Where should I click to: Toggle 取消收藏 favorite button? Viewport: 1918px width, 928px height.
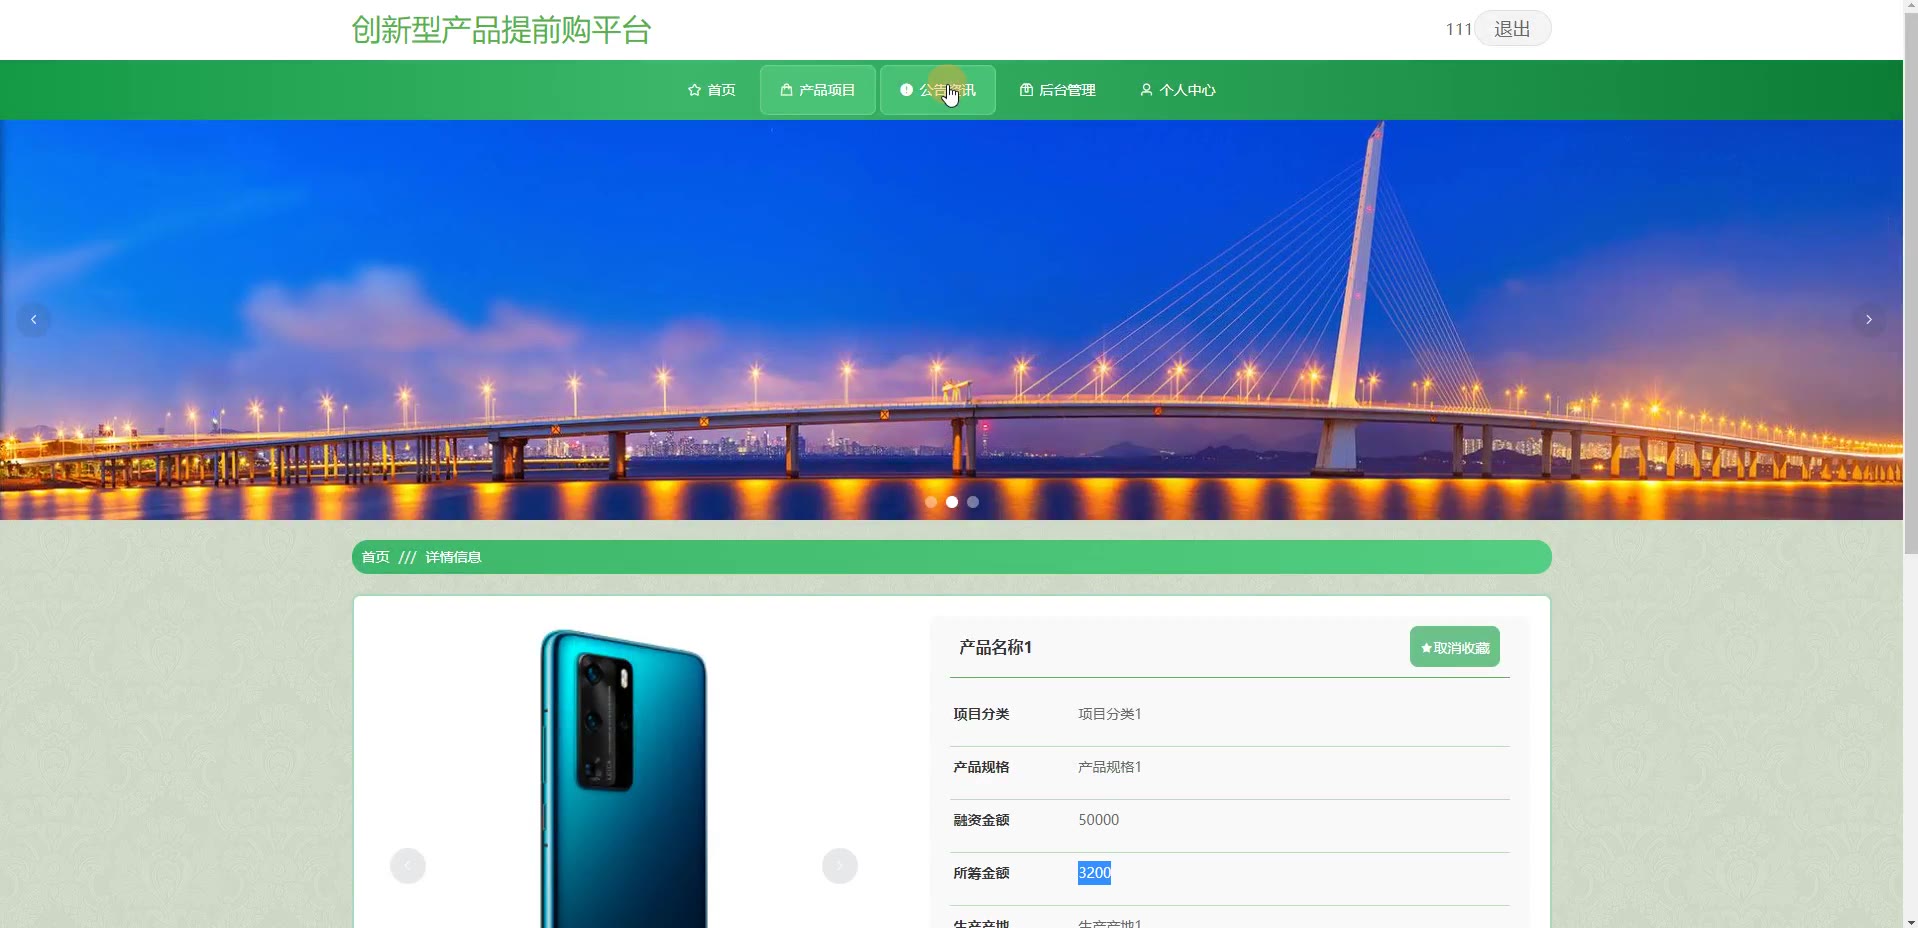coord(1455,647)
